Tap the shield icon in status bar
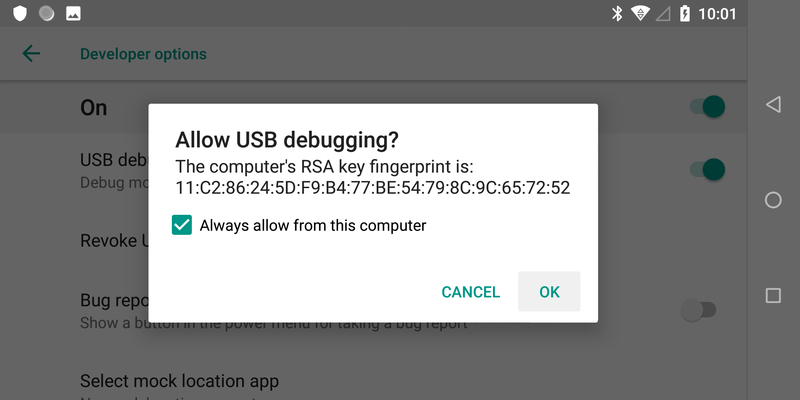Screen dimensions: 800x400 [x=19, y=14]
